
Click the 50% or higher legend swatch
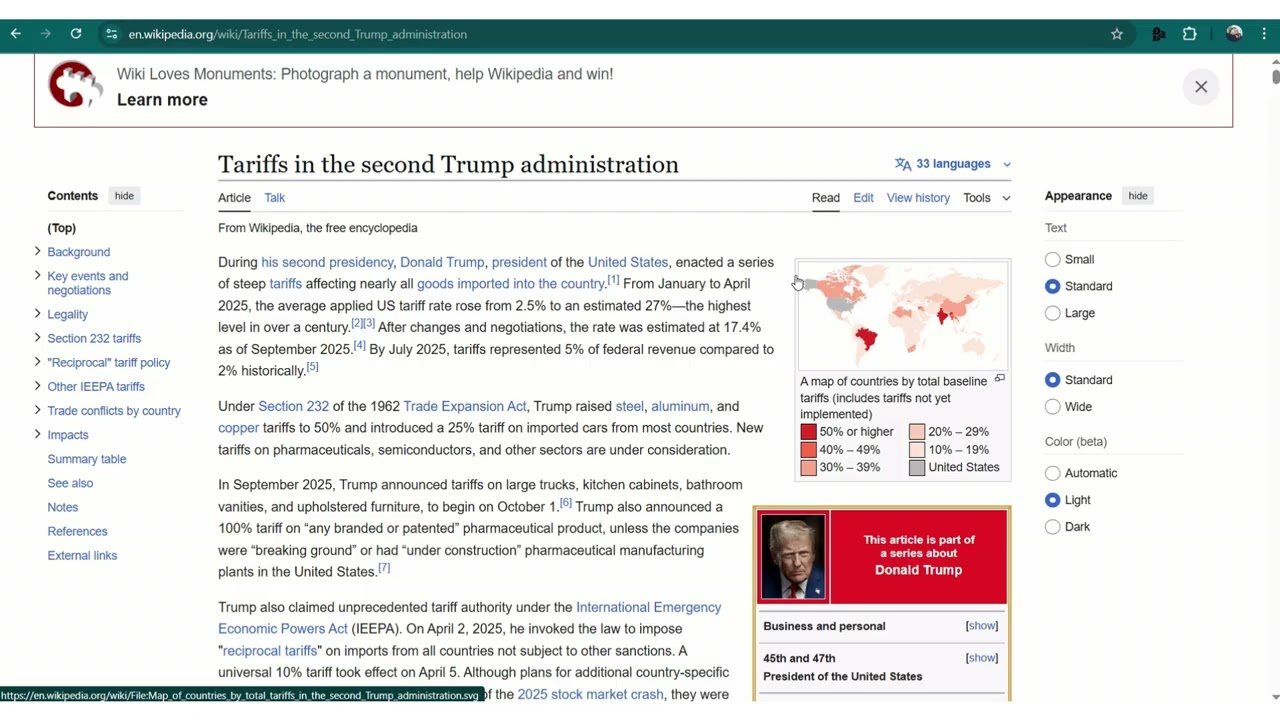[x=808, y=432]
